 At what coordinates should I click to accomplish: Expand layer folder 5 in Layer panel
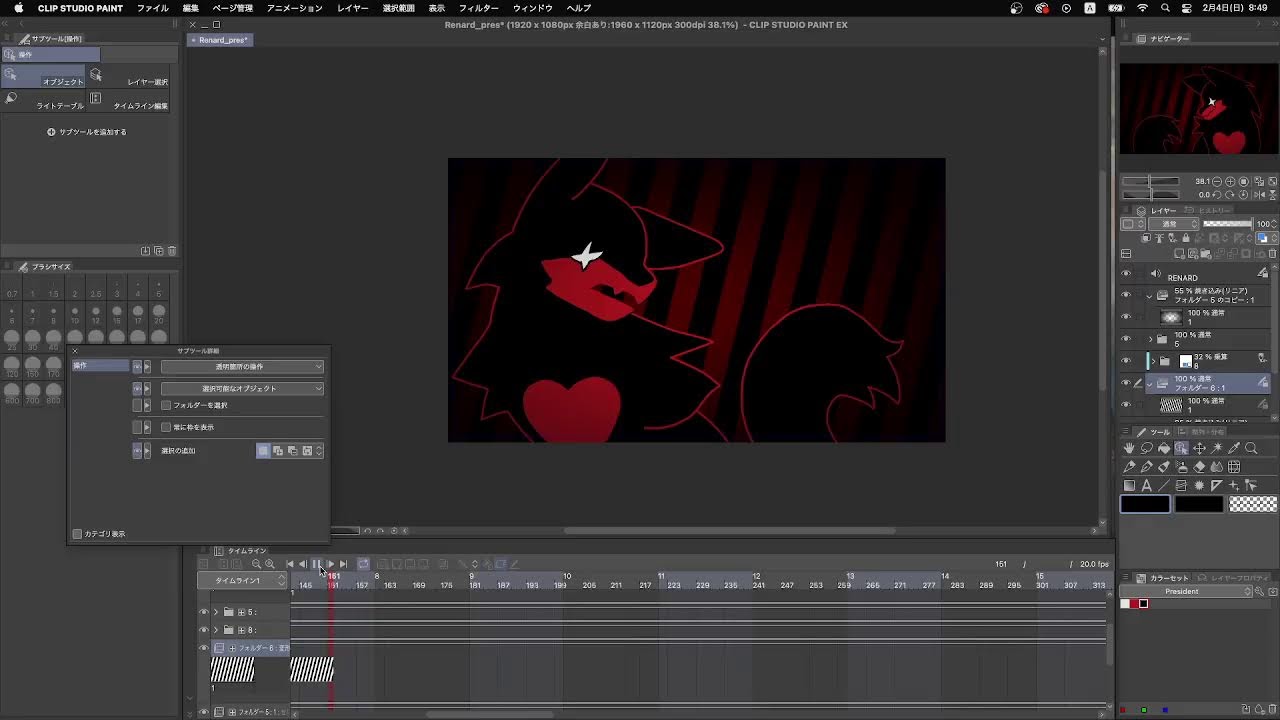point(1151,339)
